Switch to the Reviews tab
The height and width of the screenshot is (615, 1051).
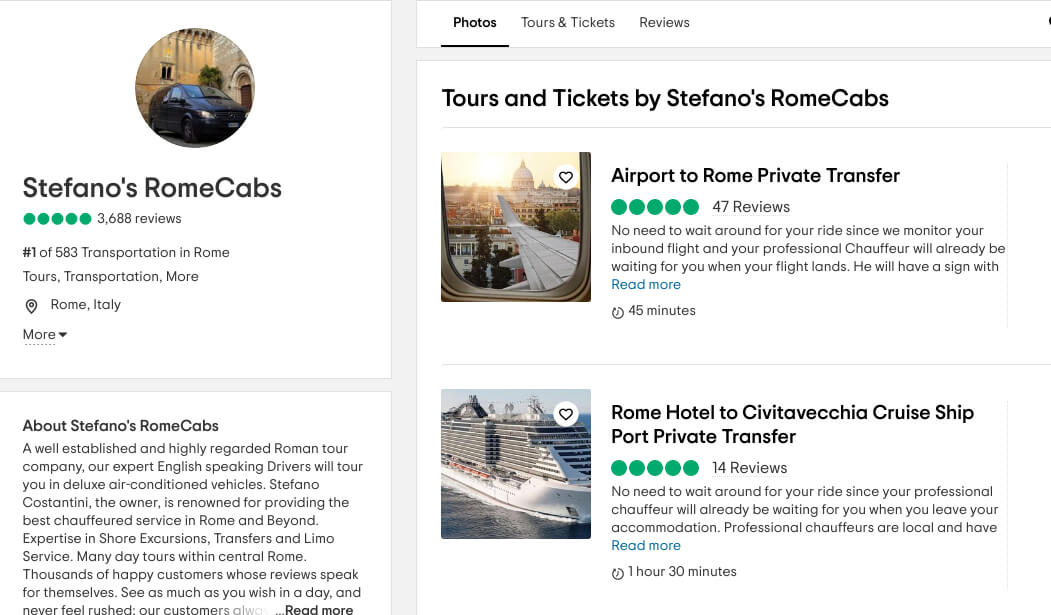664,23
